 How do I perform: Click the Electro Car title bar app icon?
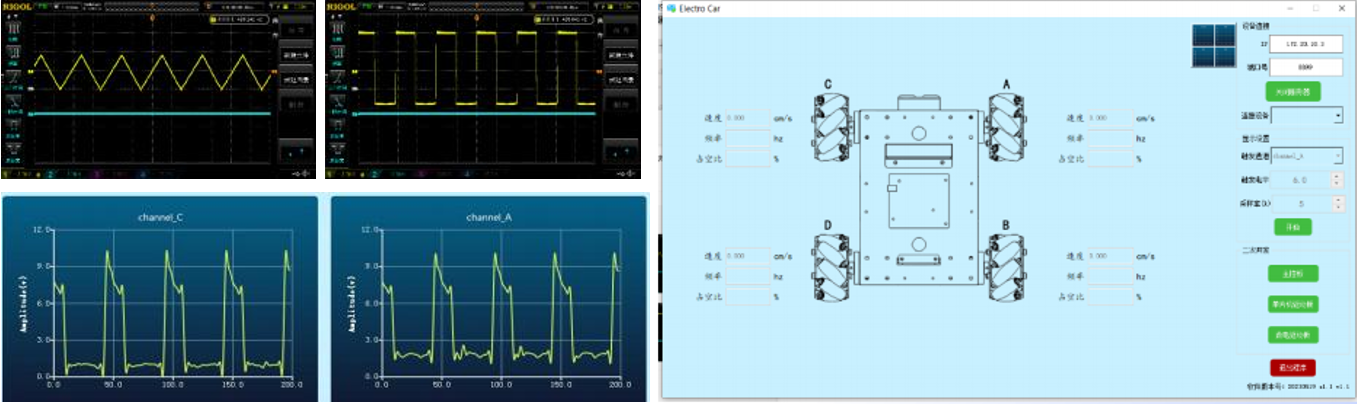(x=671, y=9)
